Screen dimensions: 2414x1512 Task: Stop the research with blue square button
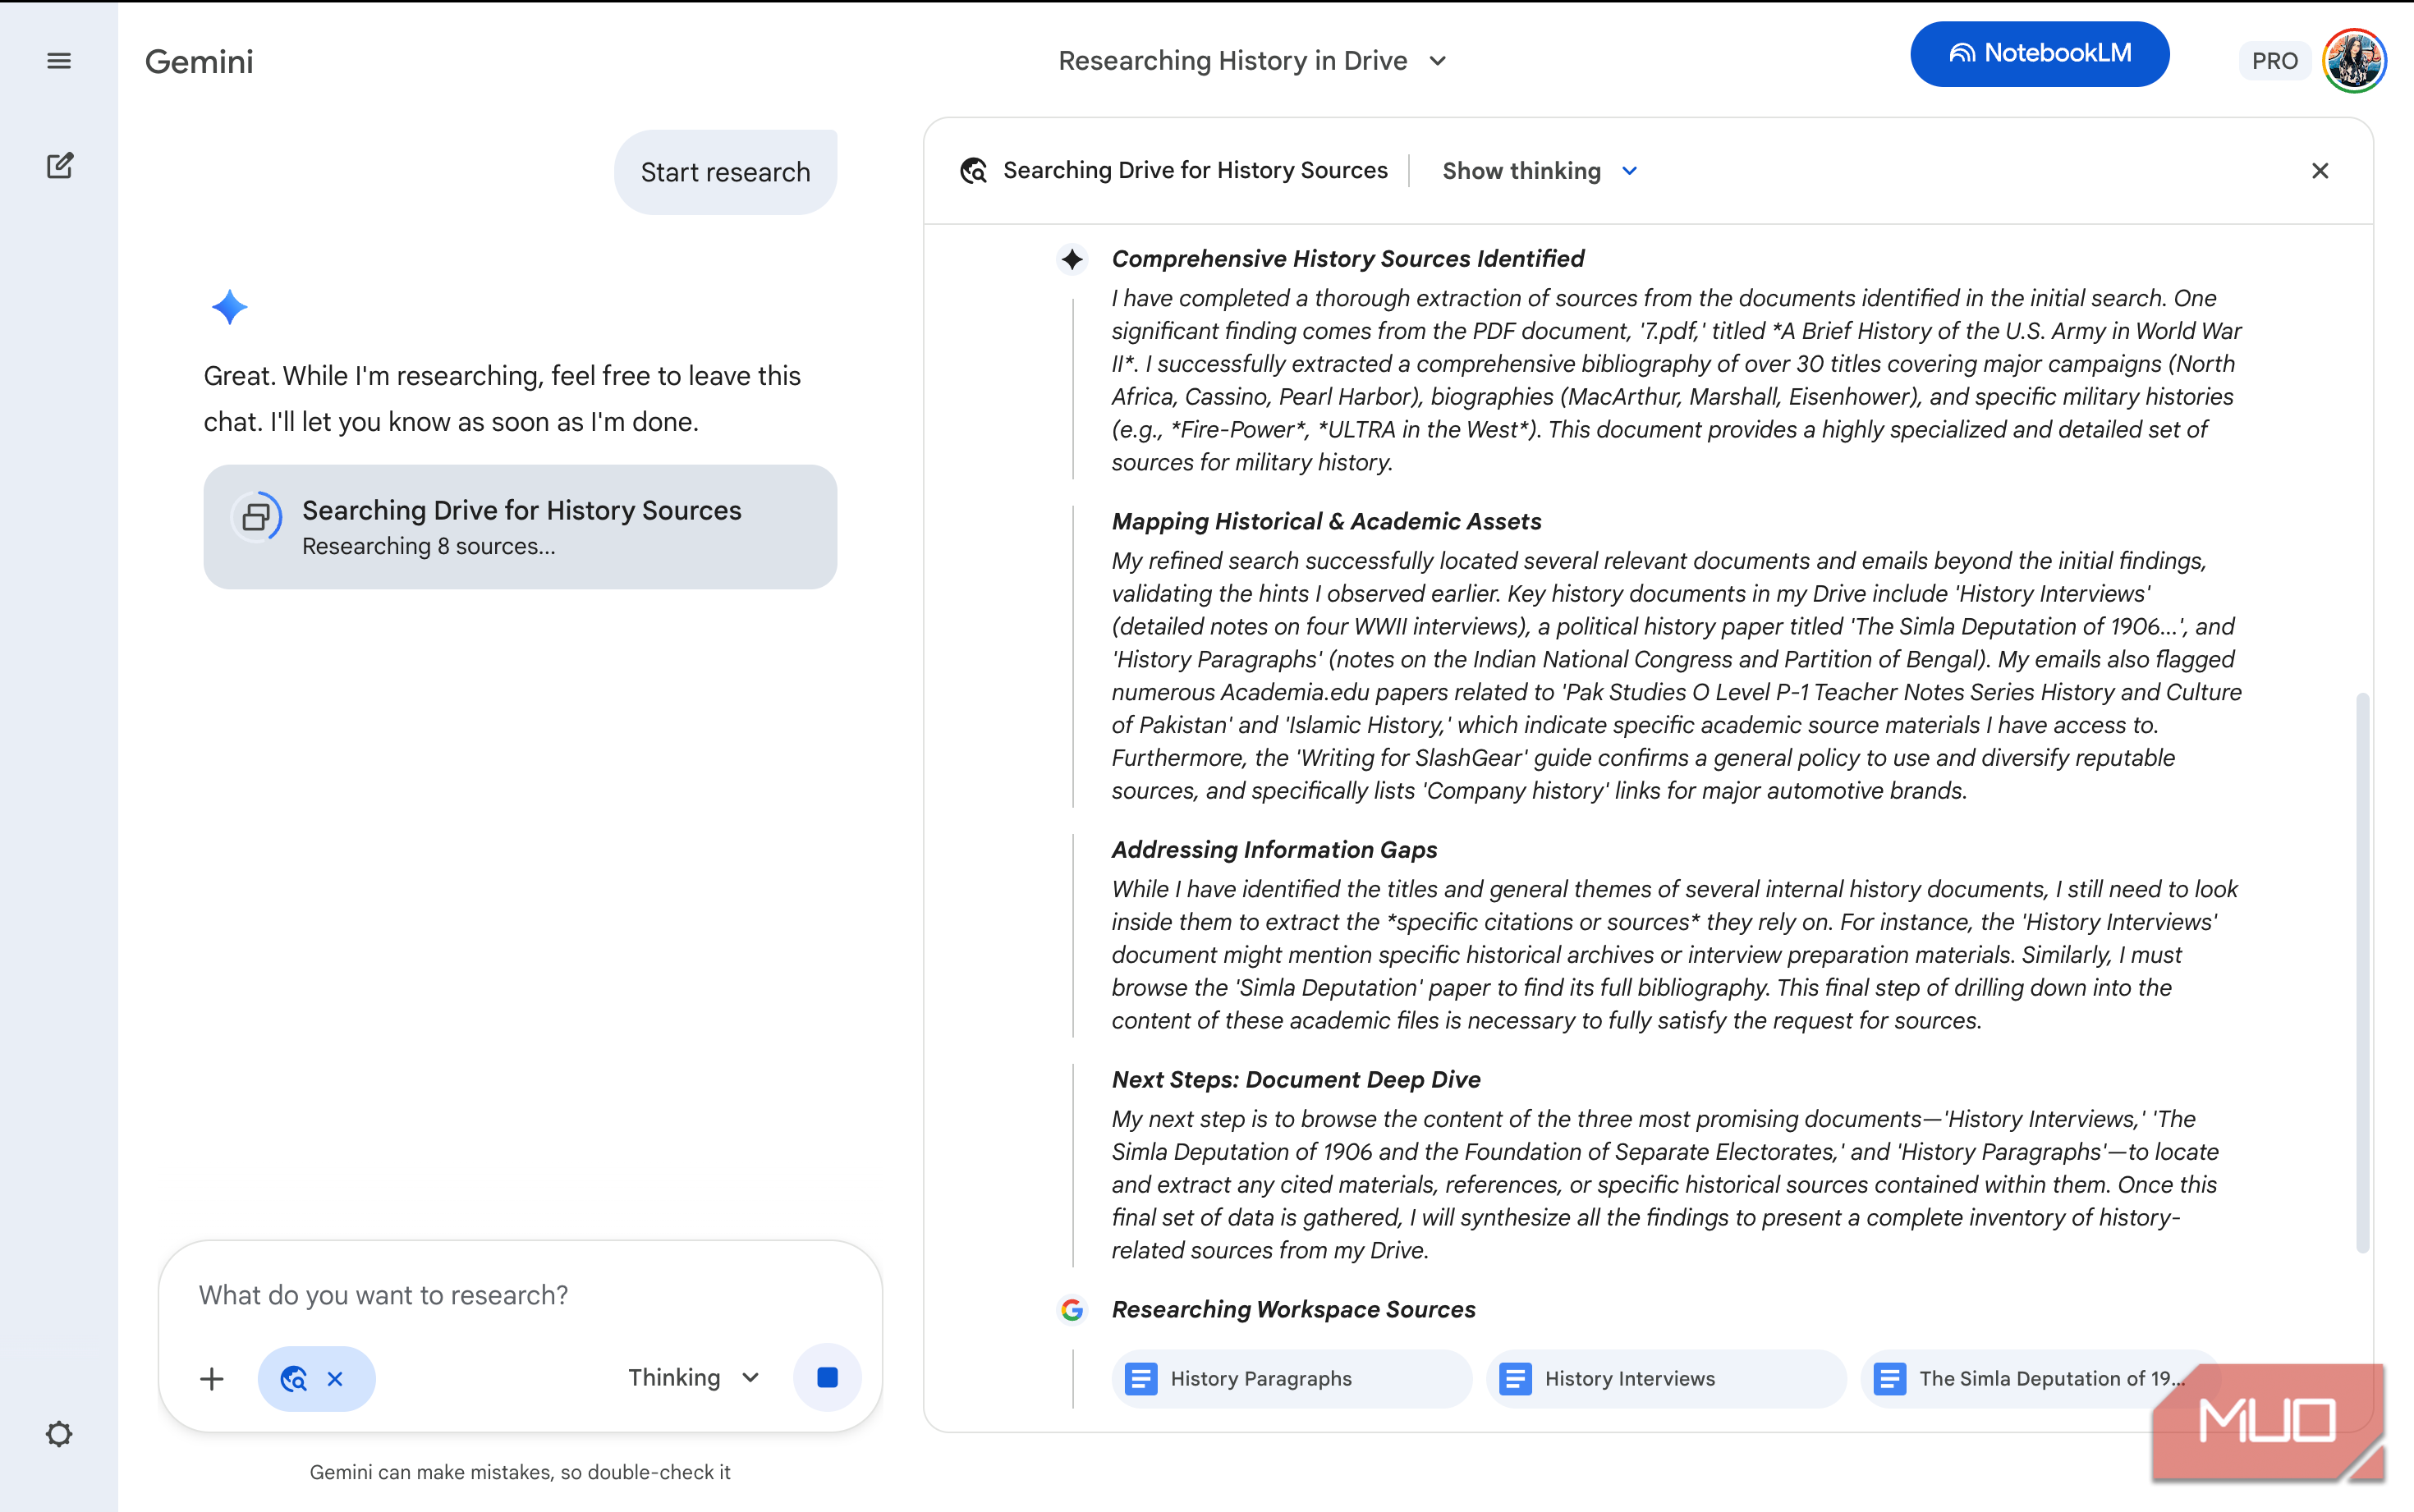tap(826, 1378)
